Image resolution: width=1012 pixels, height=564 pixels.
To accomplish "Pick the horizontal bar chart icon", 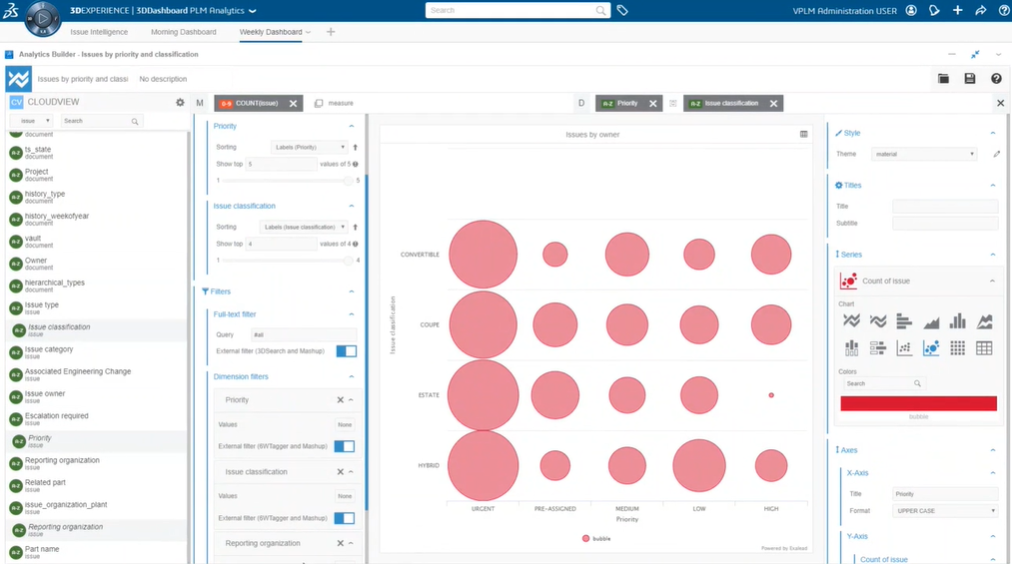I will (x=904, y=321).
